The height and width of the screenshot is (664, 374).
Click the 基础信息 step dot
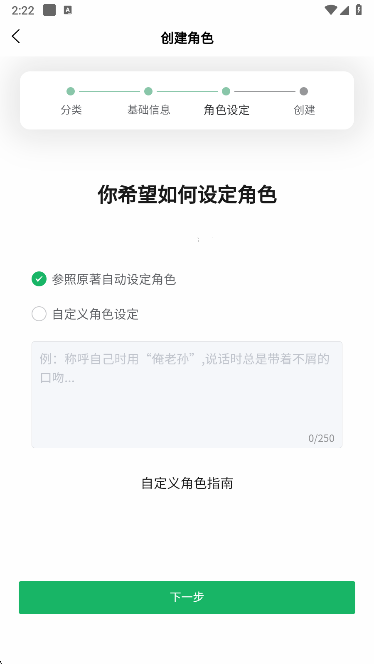148,91
